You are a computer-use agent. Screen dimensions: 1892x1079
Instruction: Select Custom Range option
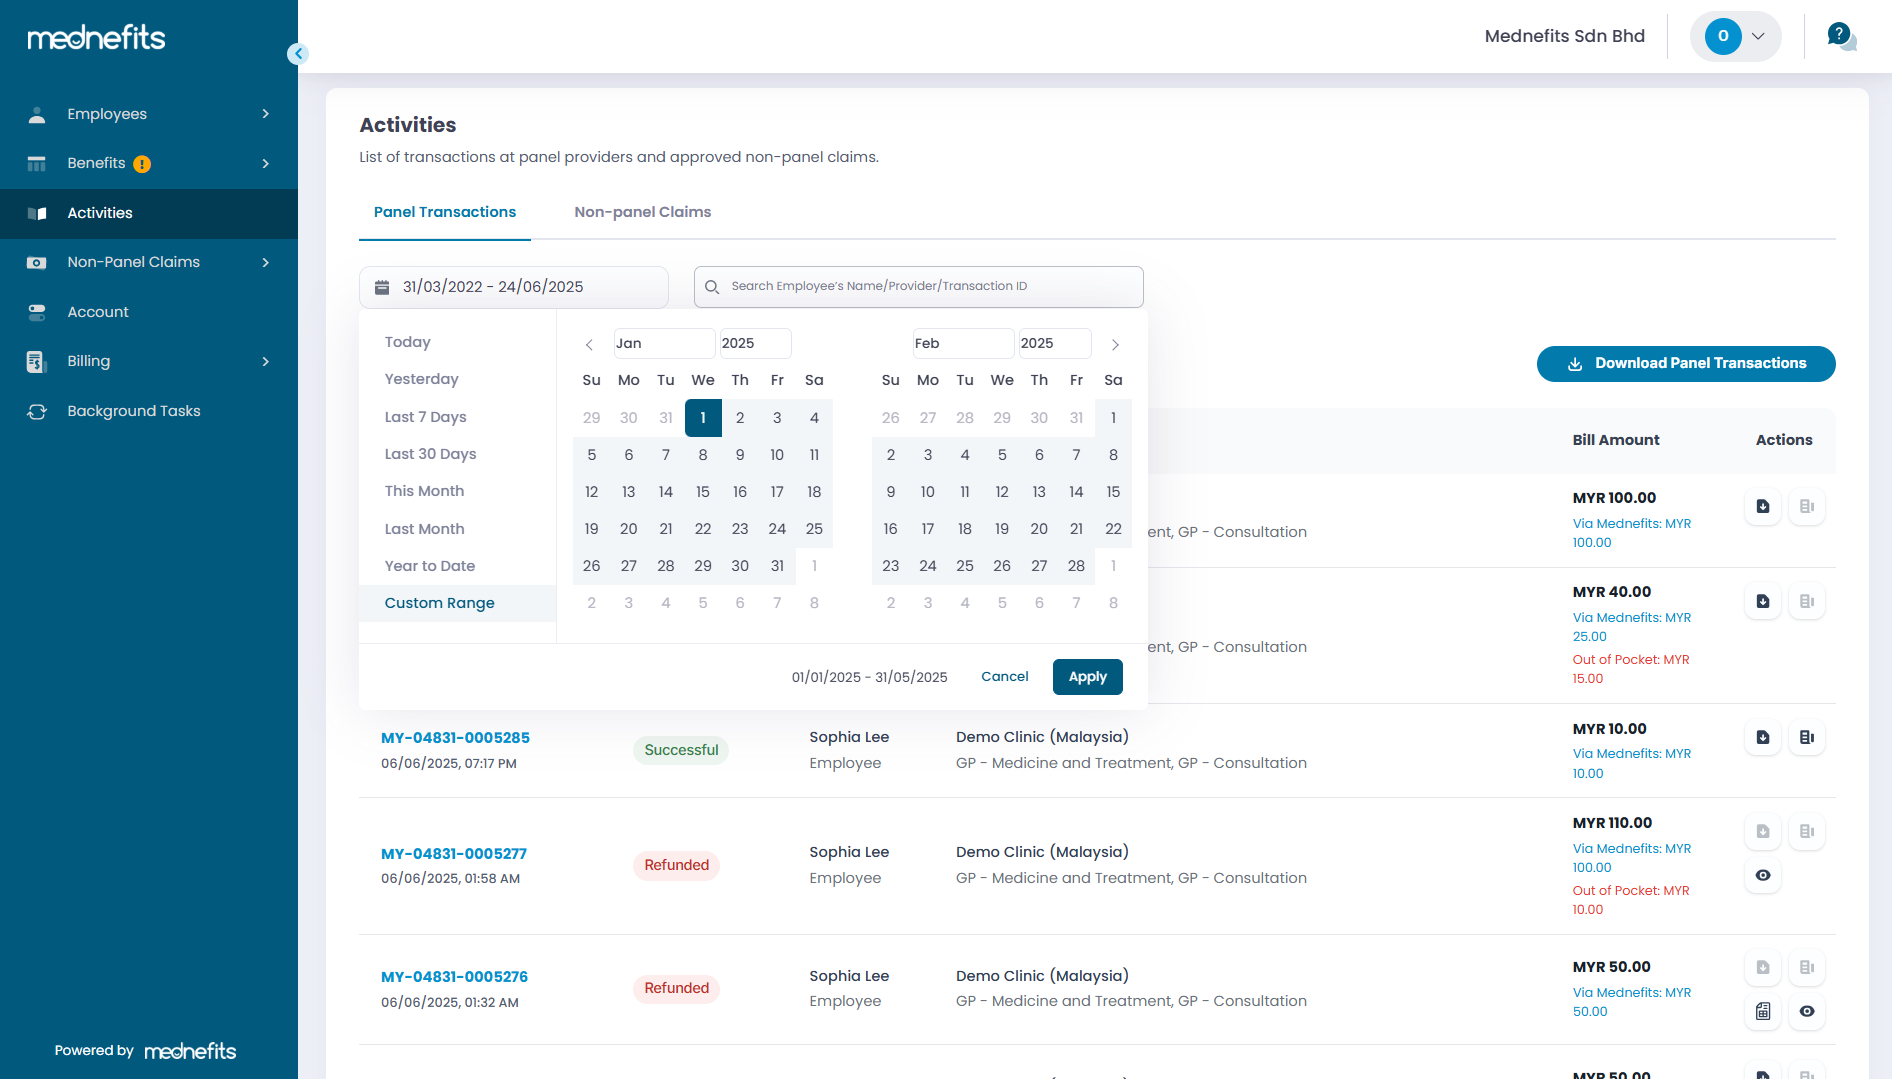tap(457, 603)
